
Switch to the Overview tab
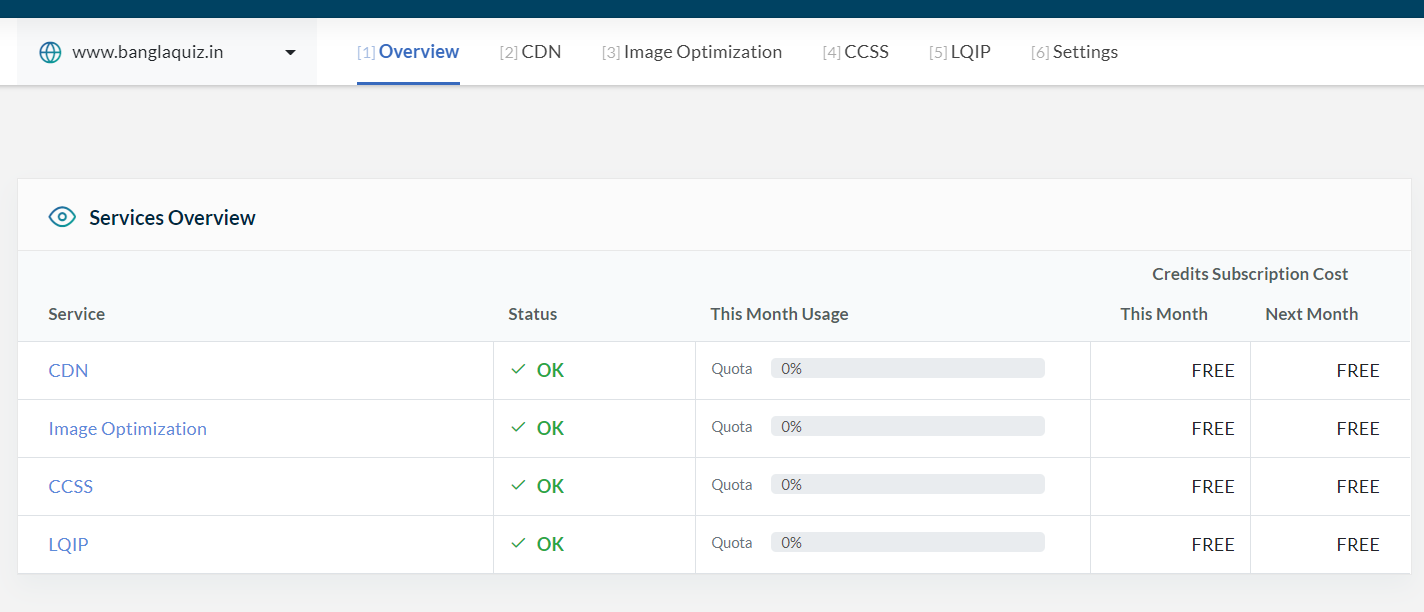[x=408, y=52]
